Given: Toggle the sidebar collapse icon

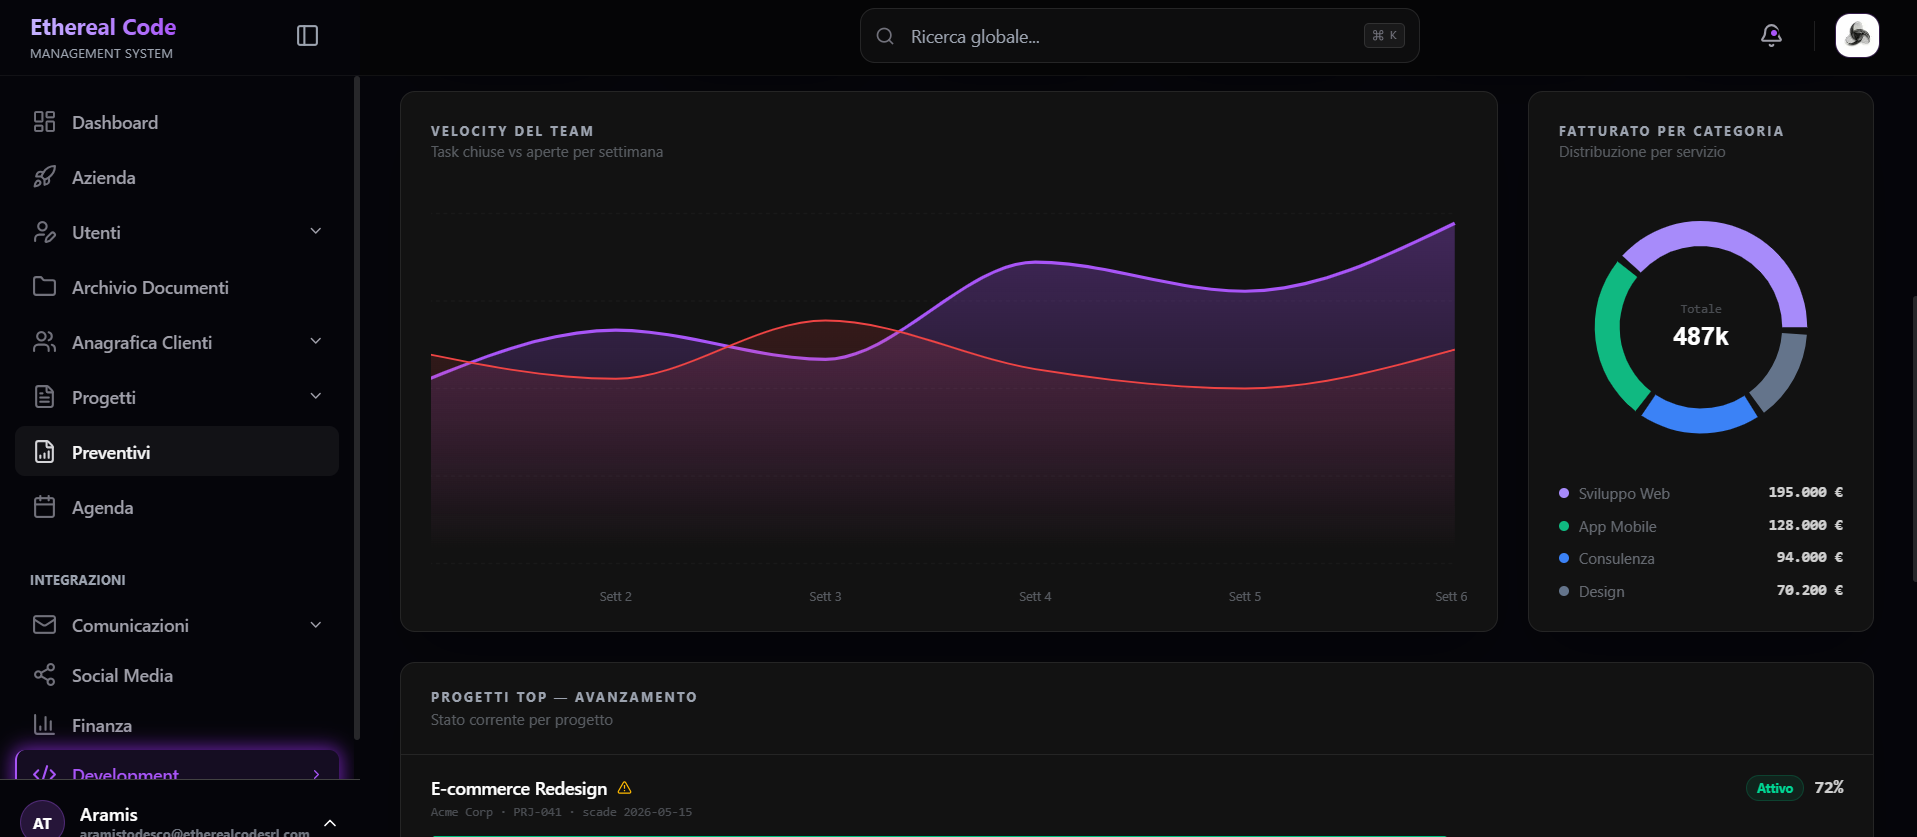Looking at the screenshot, I should [307, 36].
